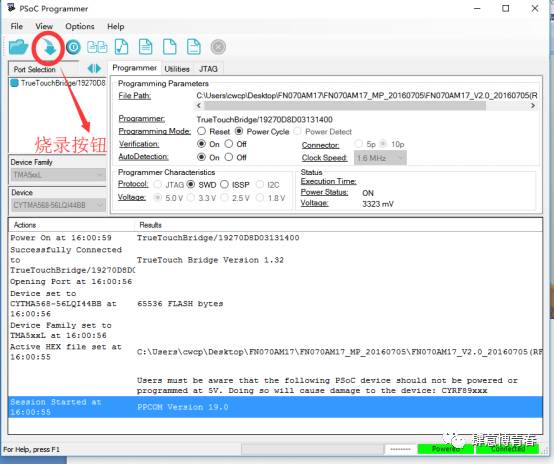Click the Checksum document toolbar icon
The image size is (554, 465).
(122, 47)
